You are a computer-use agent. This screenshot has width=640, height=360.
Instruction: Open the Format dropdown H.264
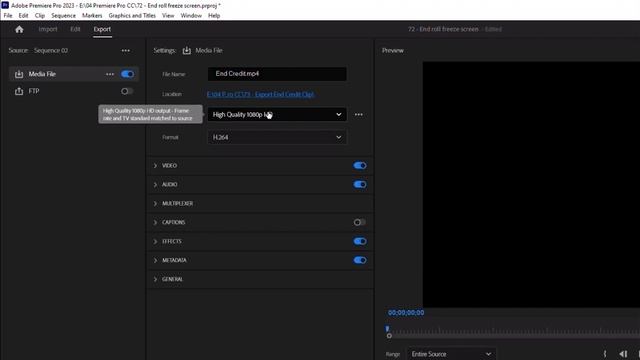277,138
